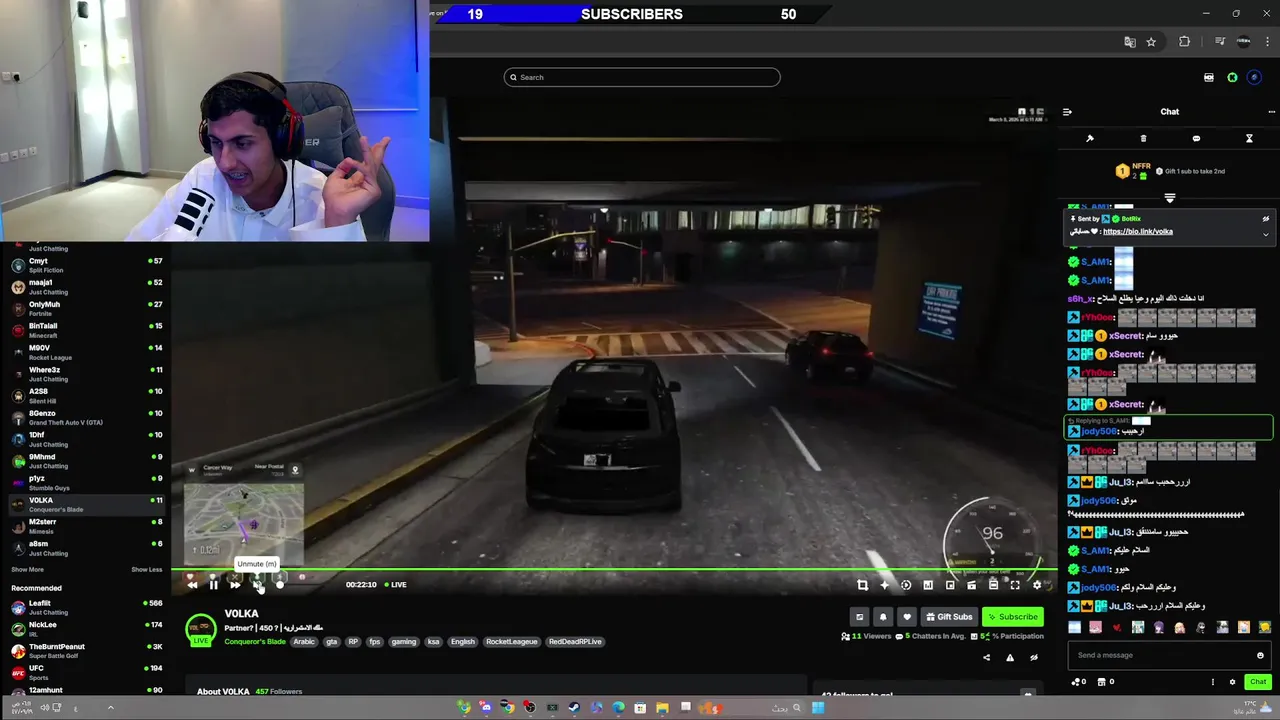Click the trash icon in chat toolbar
This screenshot has width=1280, height=720.
(x=1143, y=138)
